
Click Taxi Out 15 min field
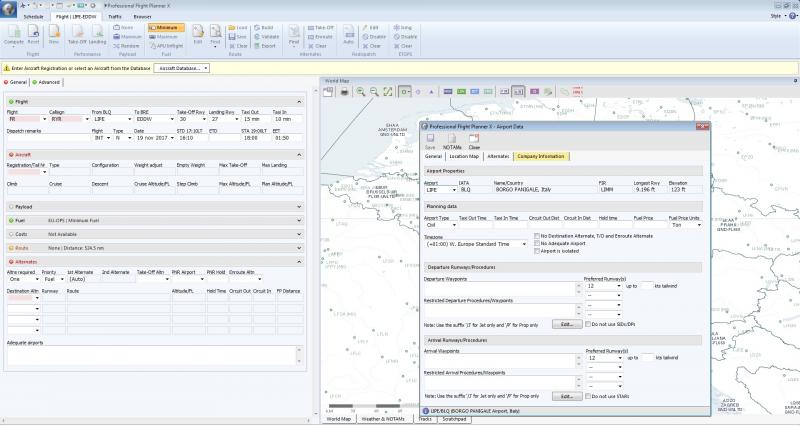(256, 119)
